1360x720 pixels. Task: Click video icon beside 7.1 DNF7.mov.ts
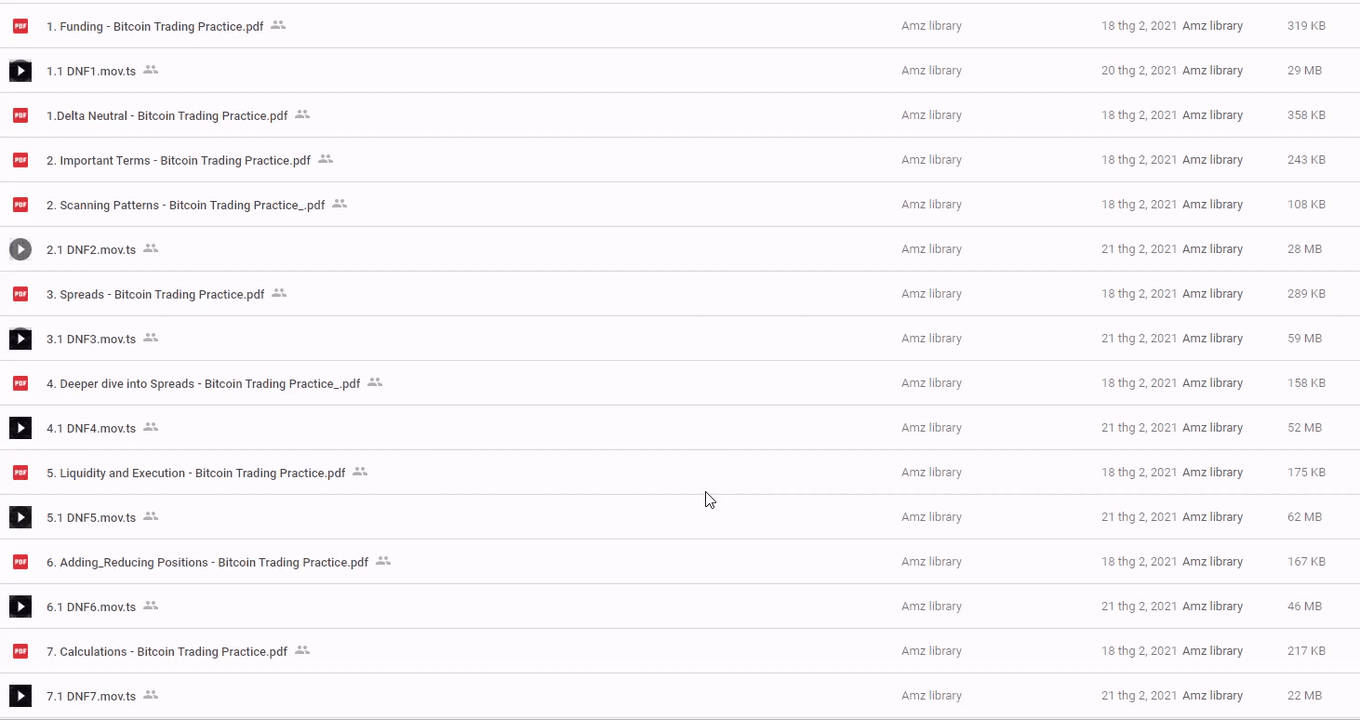(20, 696)
